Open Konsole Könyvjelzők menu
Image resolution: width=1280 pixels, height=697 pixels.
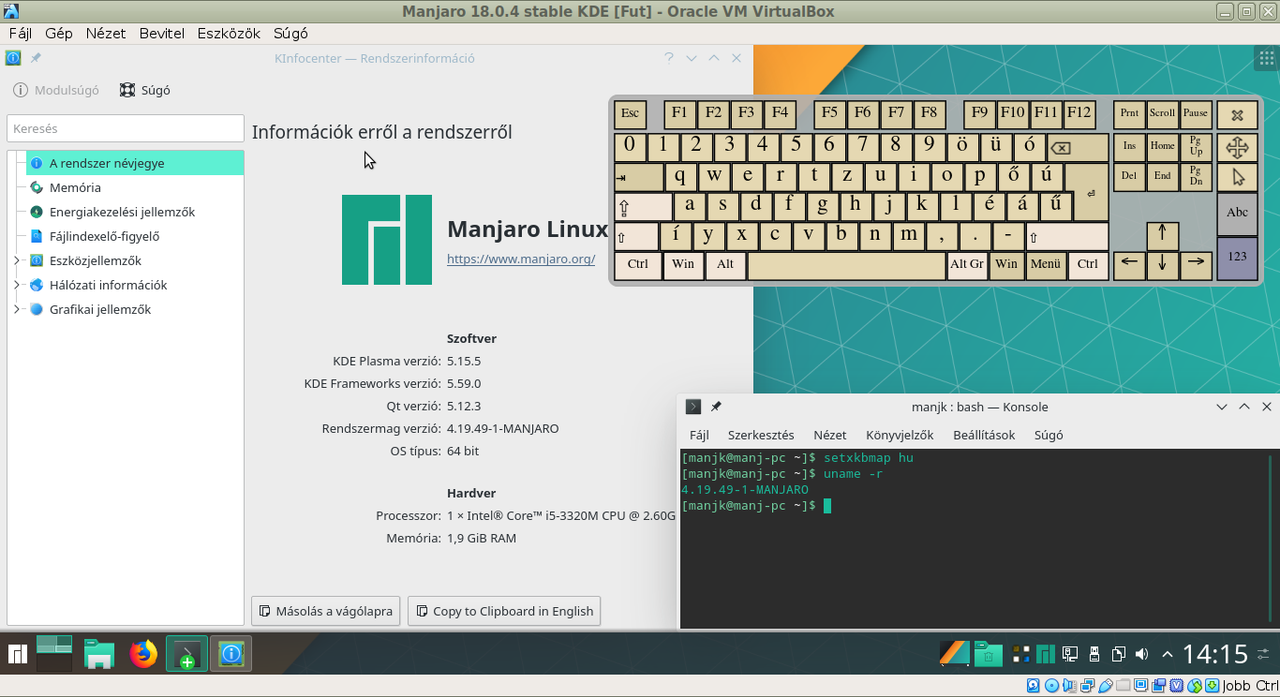click(900, 435)
